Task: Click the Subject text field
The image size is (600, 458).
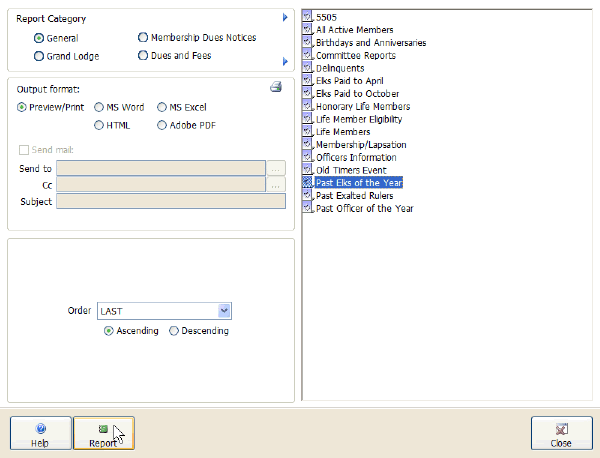Action: pos(170,202)
